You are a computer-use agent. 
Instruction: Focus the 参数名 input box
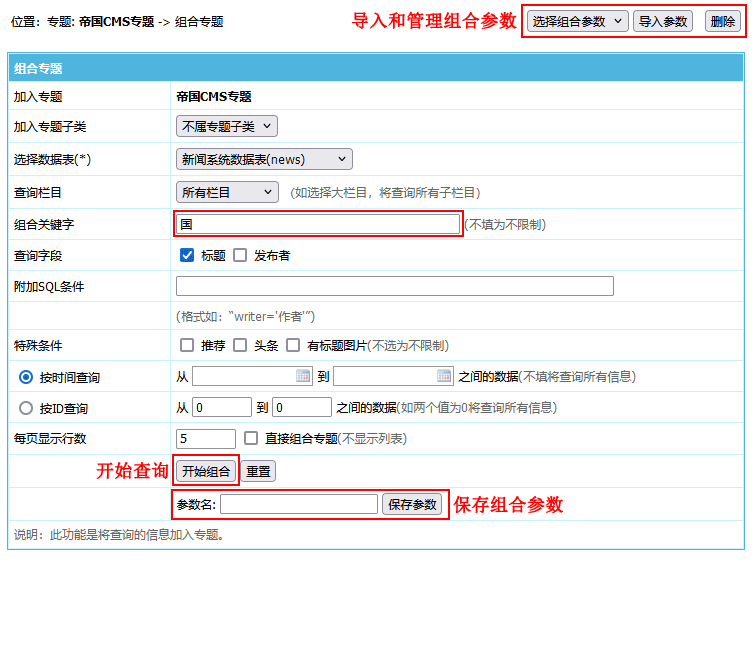pyautogui.click(x=299, y=504)
